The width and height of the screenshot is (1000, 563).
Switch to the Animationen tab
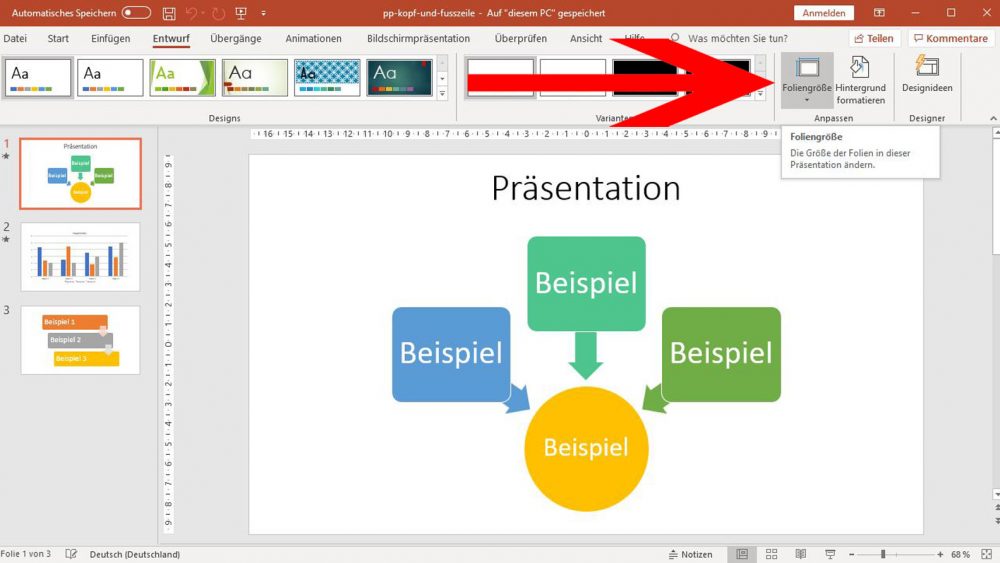313,38
